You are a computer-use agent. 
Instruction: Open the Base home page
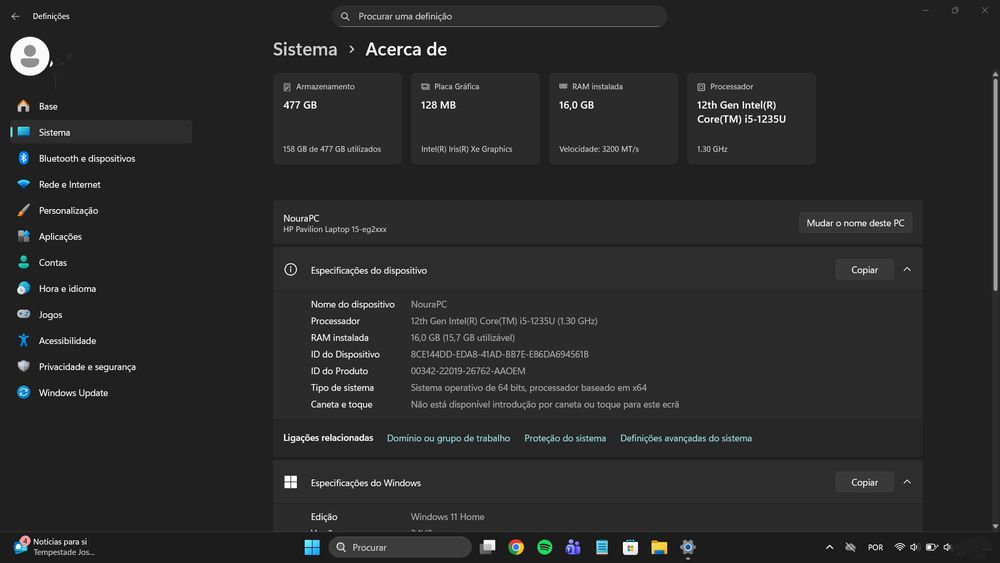click(x=101, y=106)
